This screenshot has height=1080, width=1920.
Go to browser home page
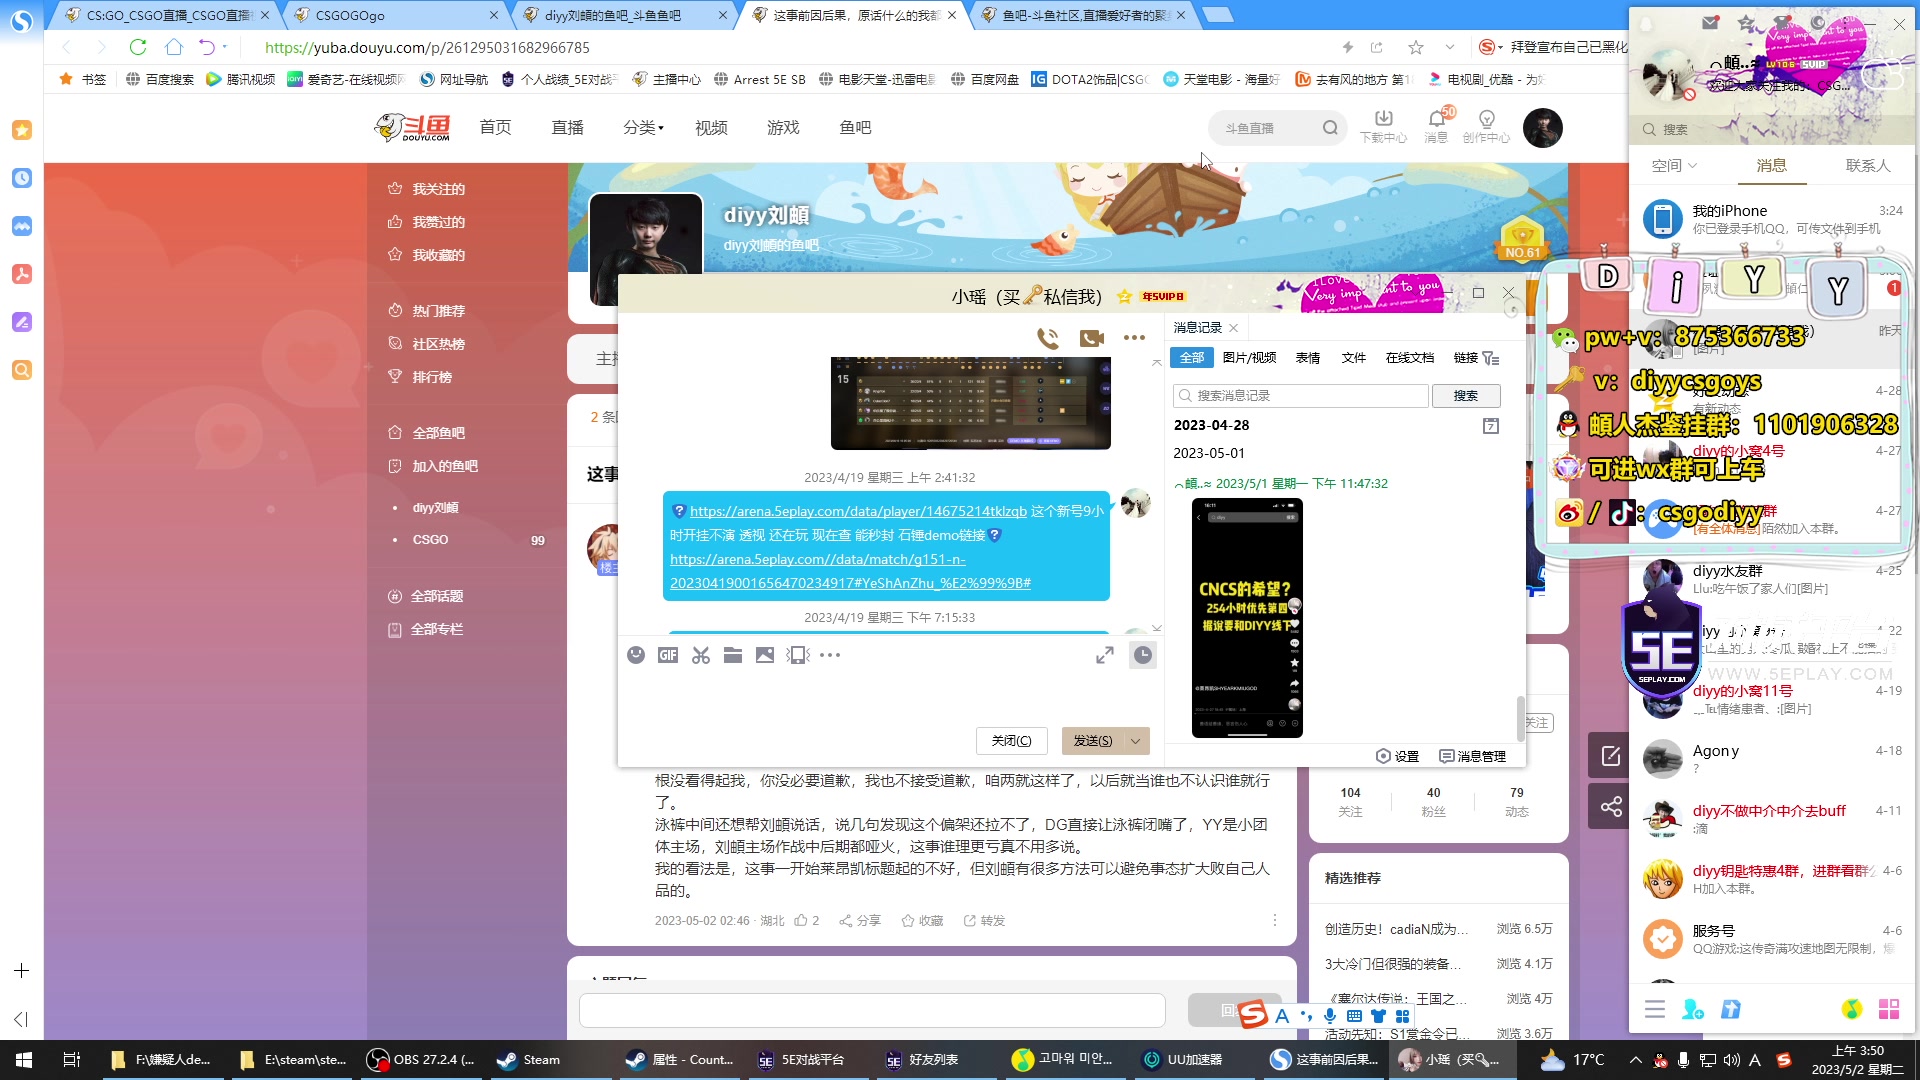[174, 47]
